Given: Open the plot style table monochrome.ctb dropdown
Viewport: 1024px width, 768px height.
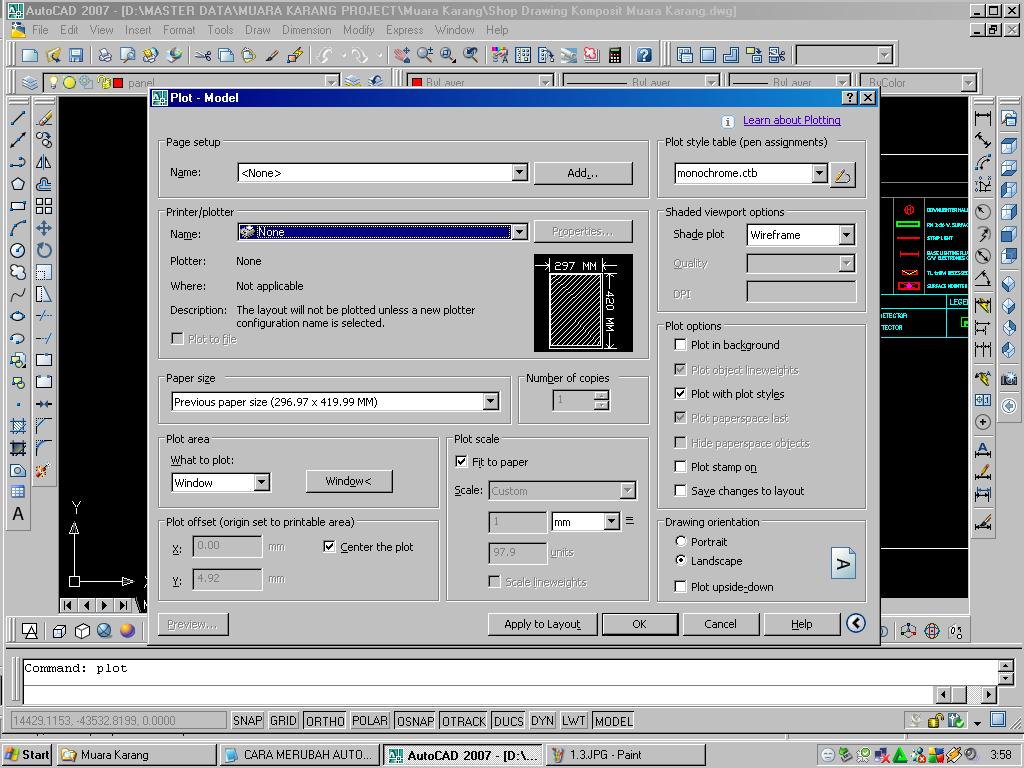Looking at the screenshot, I should [820, 173].
